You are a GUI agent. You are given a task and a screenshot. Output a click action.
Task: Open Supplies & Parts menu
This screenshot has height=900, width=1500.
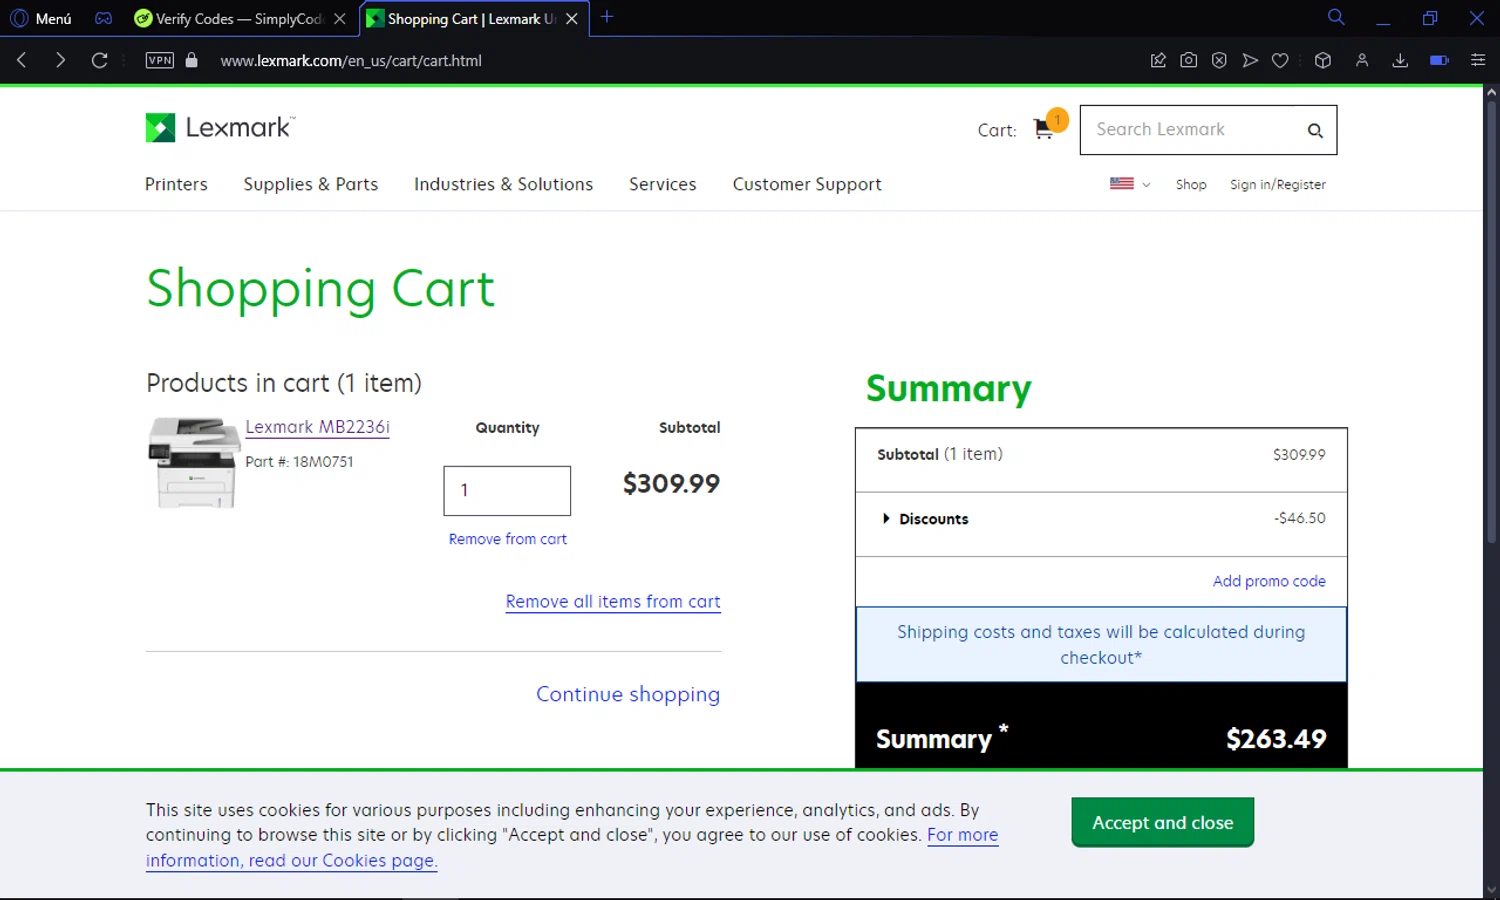click(311, 184)
